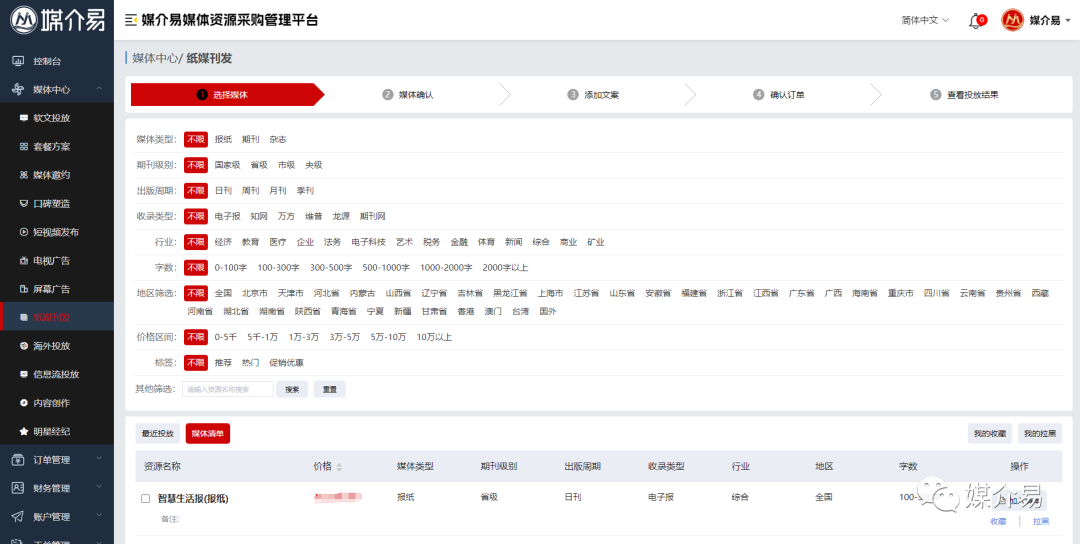Image resolution: width=1080 pixels, height=544 pixels.
Task: Click the 短视频发布 sidebar icon
Action: click(x=24, y=232)
